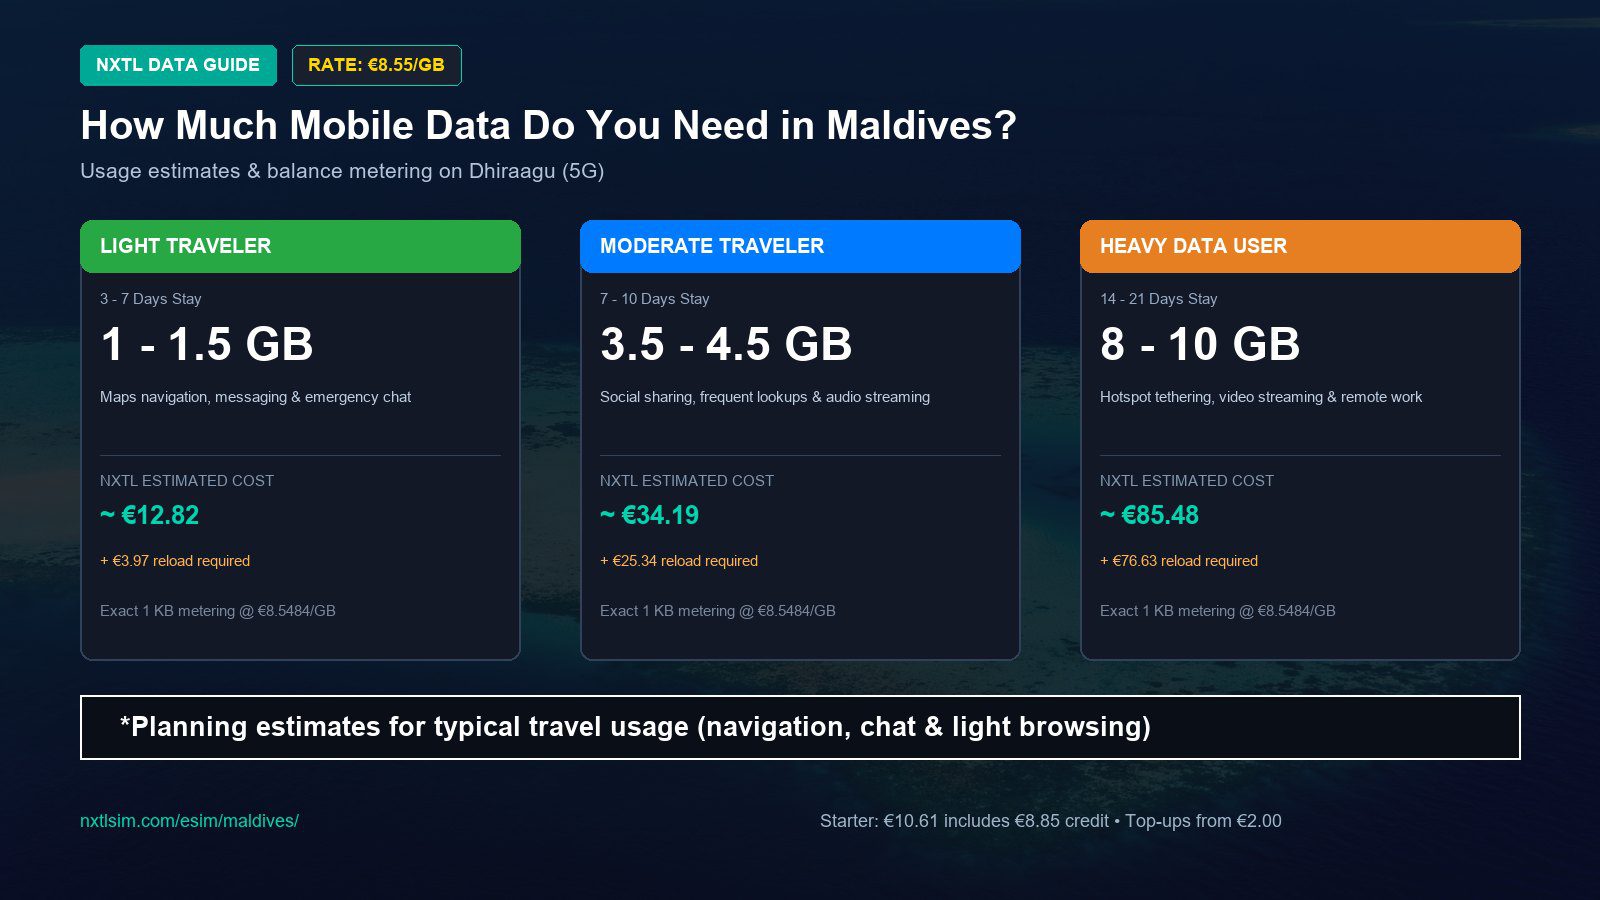This screenshot has width=1600, height=900.
Task: Click the '1 - 1.5 GB' value
Action: [x=206, y=344]
